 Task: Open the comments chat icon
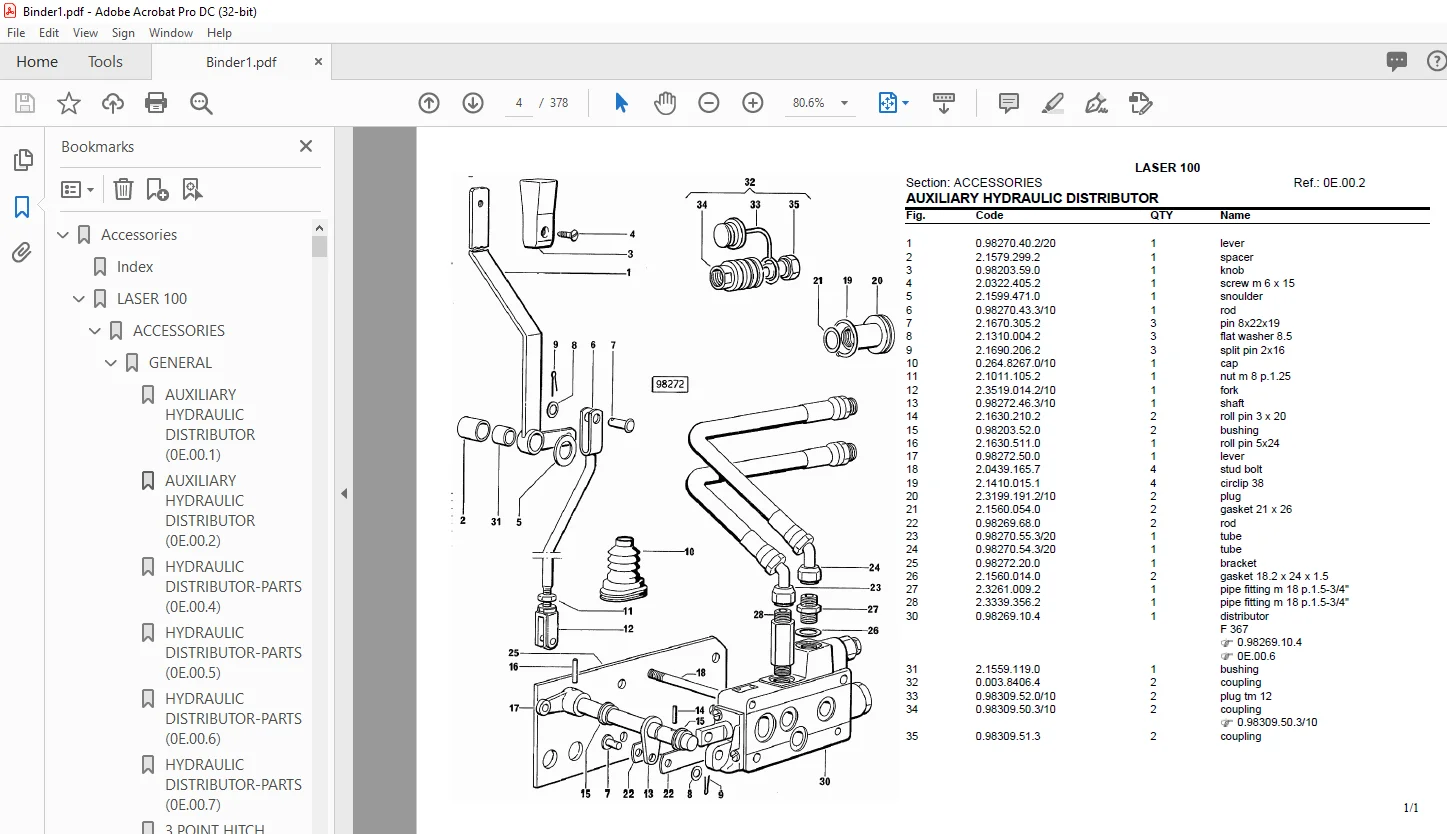point(1397,61)
